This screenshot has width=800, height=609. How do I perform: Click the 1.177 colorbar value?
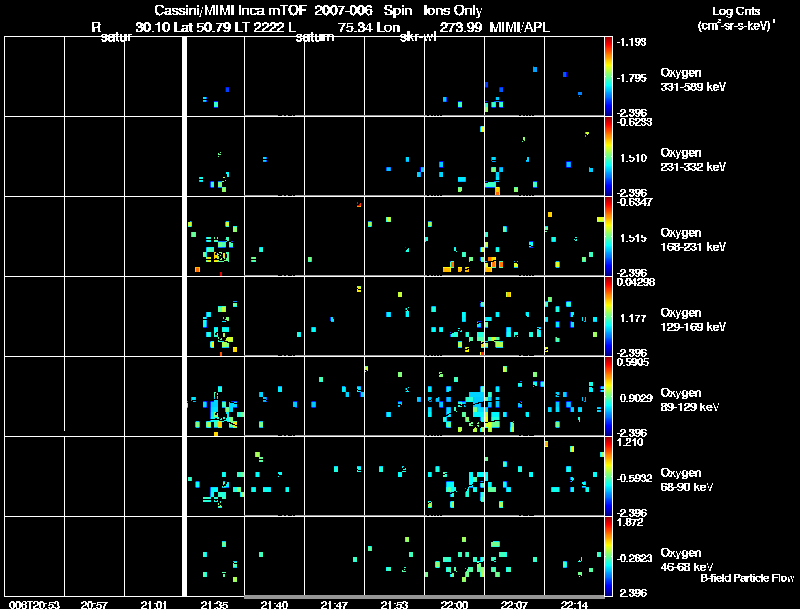coord(634,318)
